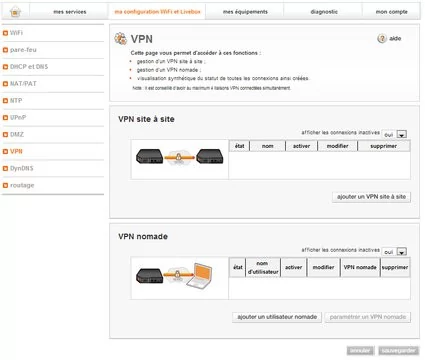
Task: Open the 'diagnostic' tab
Action: 324,12
